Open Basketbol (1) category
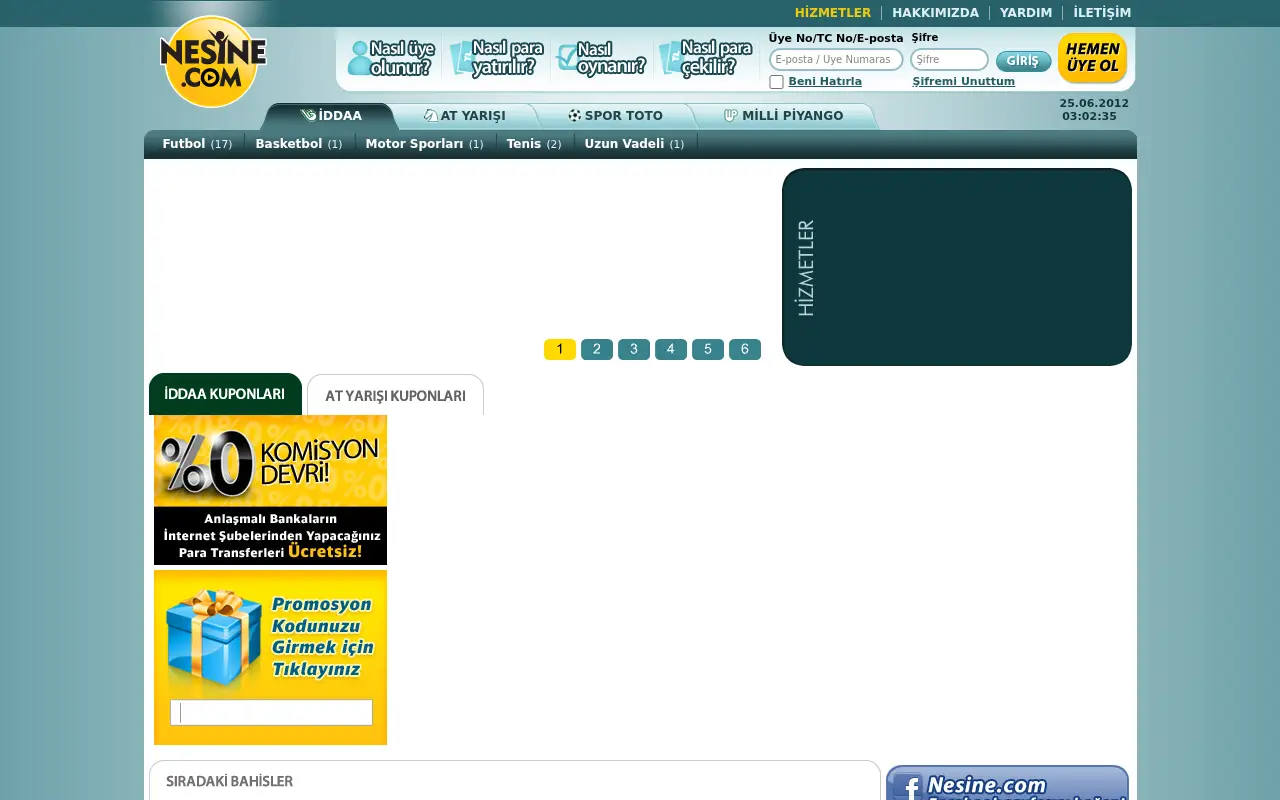1280x800 pixels. pos(298,144)
